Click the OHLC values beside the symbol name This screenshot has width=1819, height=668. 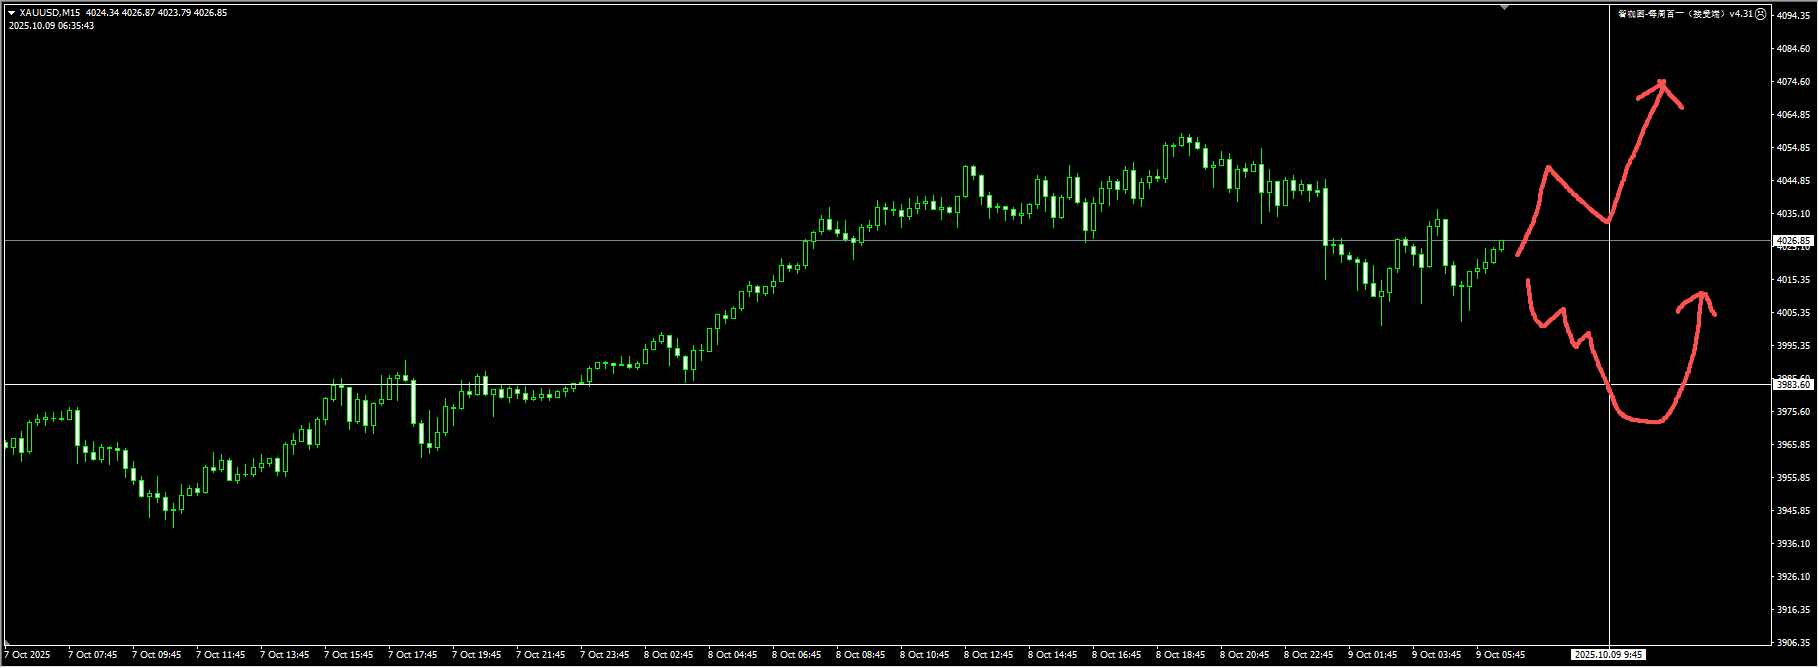[x=156, y=13]
